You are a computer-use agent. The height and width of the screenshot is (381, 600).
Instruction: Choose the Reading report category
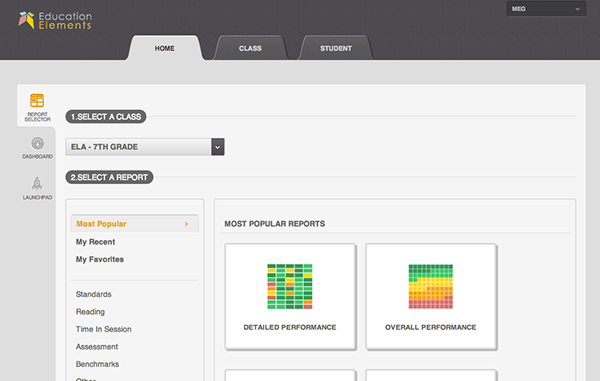(90, 312)
